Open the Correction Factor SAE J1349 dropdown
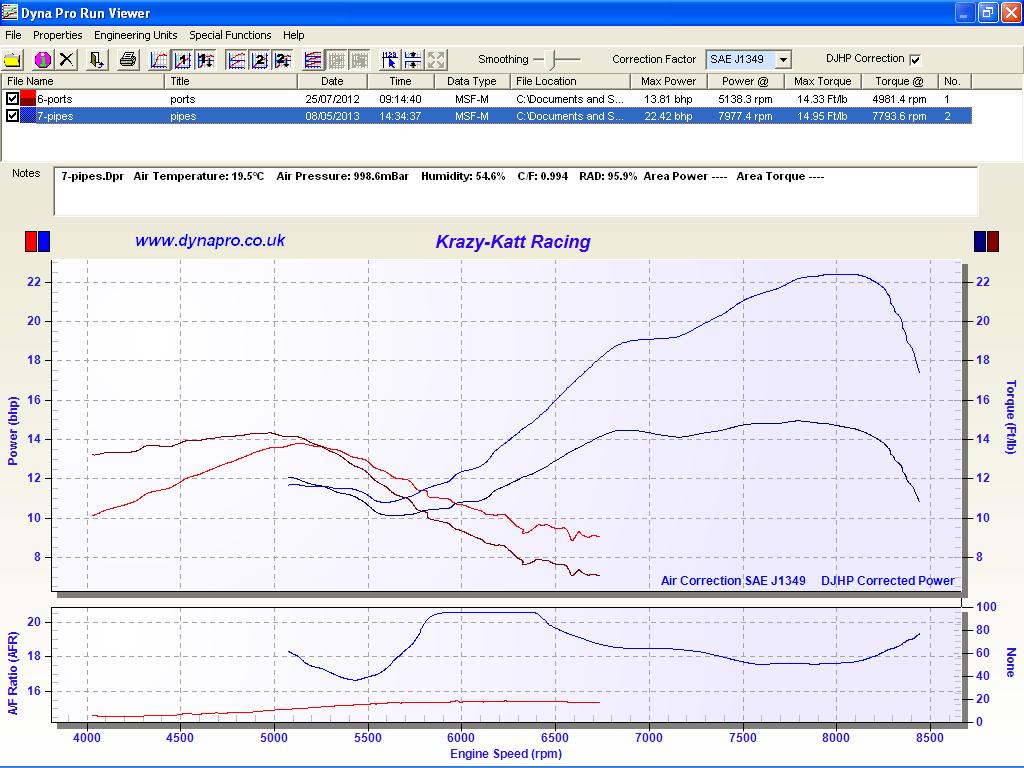The width and height of the screenshot is (1024, 768). tap(783, 60)
